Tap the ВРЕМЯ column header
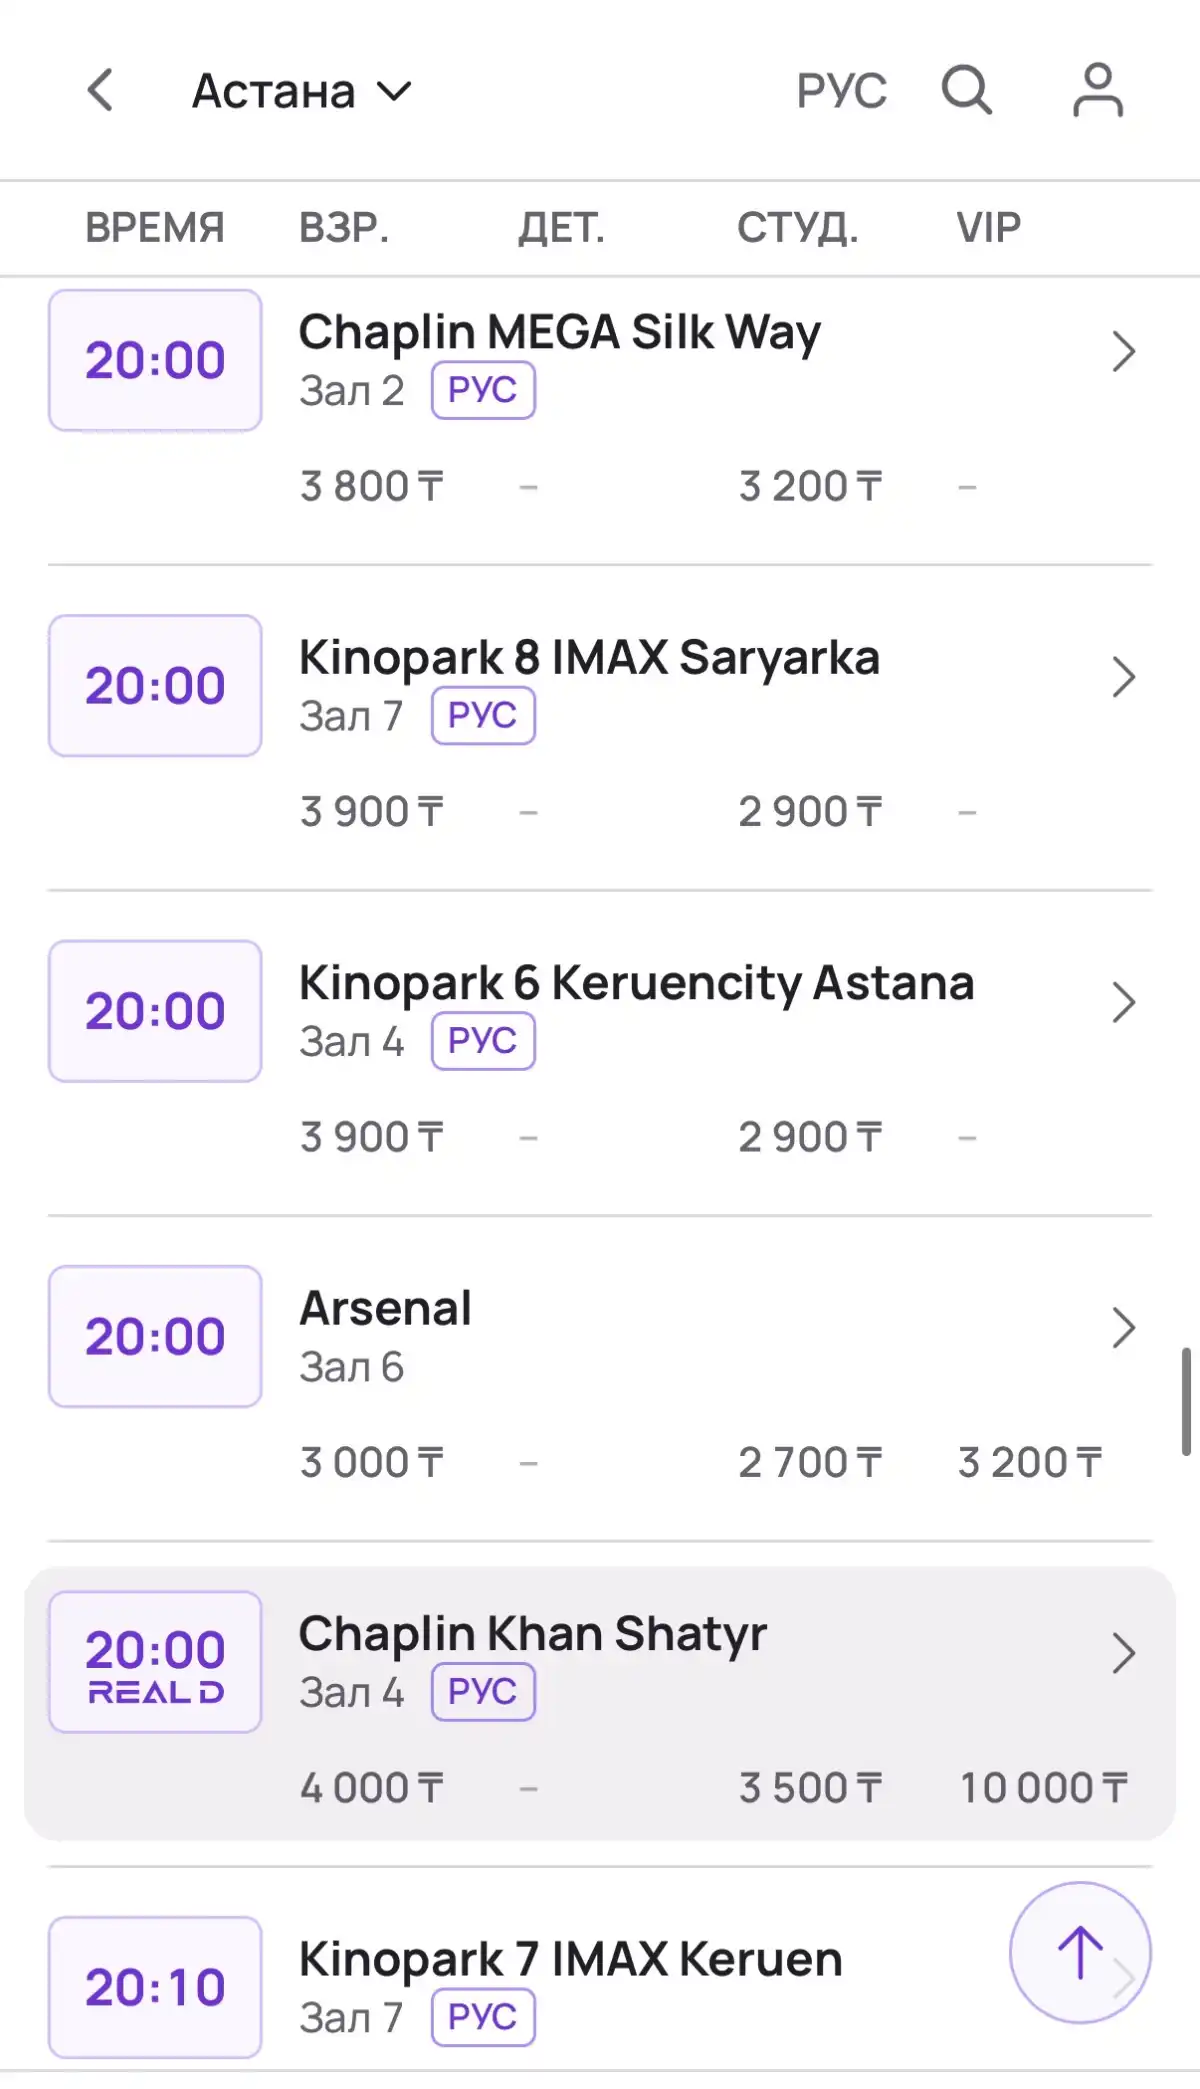The width and height of the screenshot is (1200, 2089). click(155, 228)
